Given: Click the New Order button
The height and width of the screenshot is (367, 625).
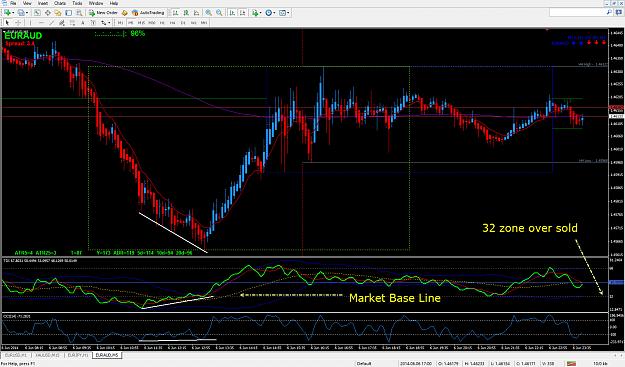Looking at the screenshot, I should click(x=103, y=13).
